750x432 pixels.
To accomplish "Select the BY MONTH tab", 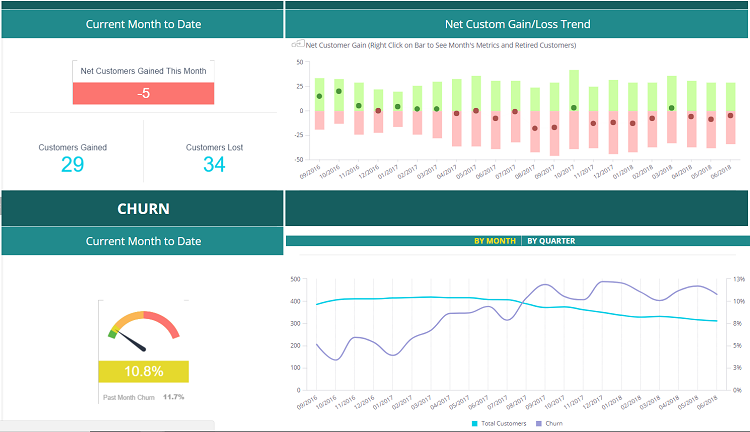I will point(494,241).
